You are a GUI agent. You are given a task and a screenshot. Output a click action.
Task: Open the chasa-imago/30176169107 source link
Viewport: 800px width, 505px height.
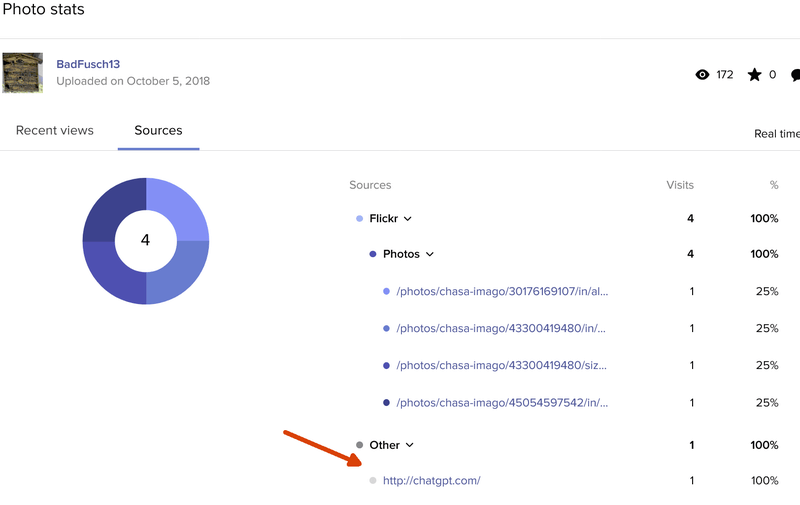click(502, 292)
